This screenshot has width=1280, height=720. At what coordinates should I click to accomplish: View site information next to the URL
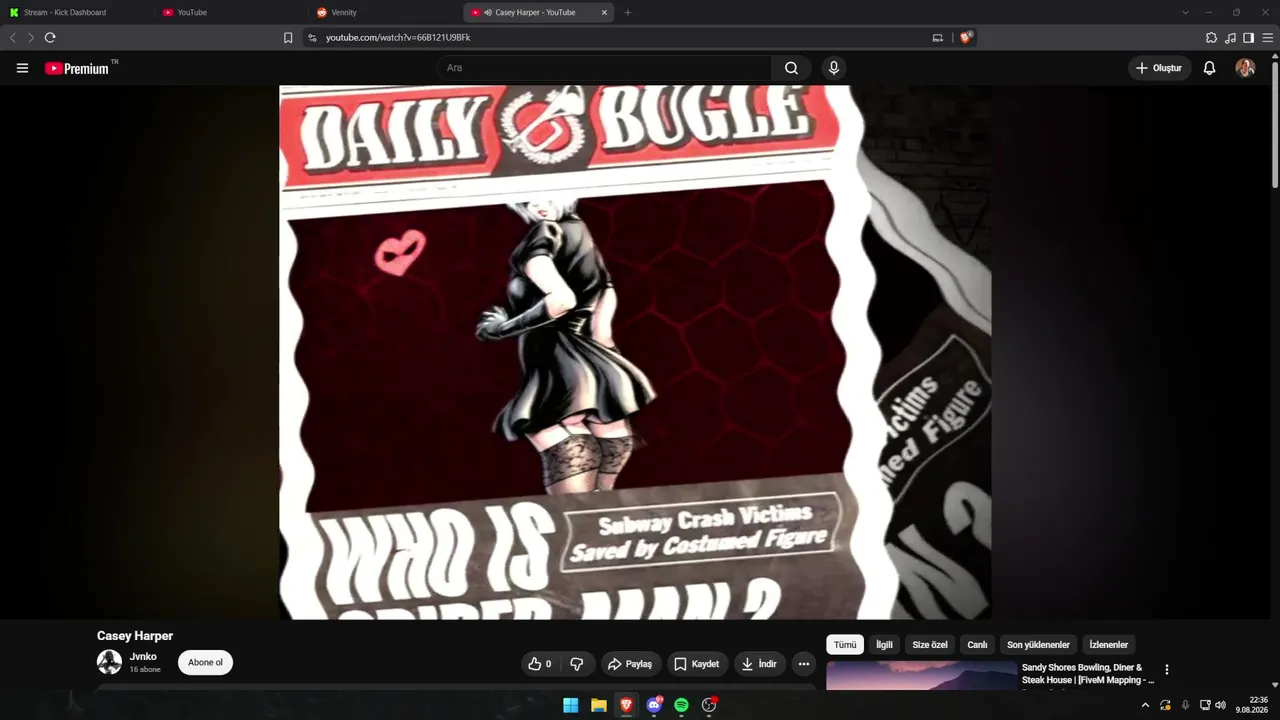click(x=312, y=38)
